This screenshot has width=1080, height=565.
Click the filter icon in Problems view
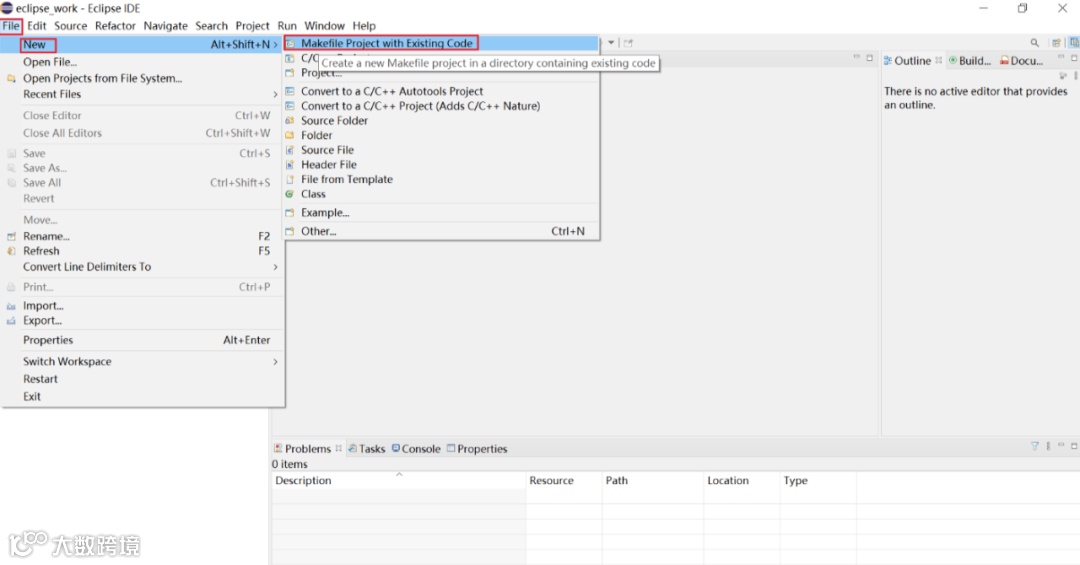point(1035,446)
